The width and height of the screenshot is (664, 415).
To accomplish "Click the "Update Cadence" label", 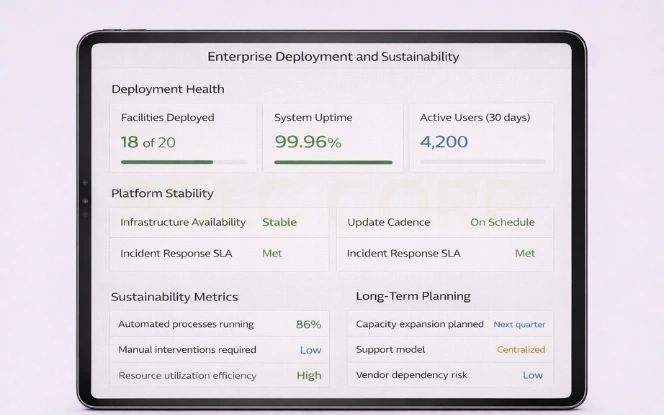I will click(388, 222).
